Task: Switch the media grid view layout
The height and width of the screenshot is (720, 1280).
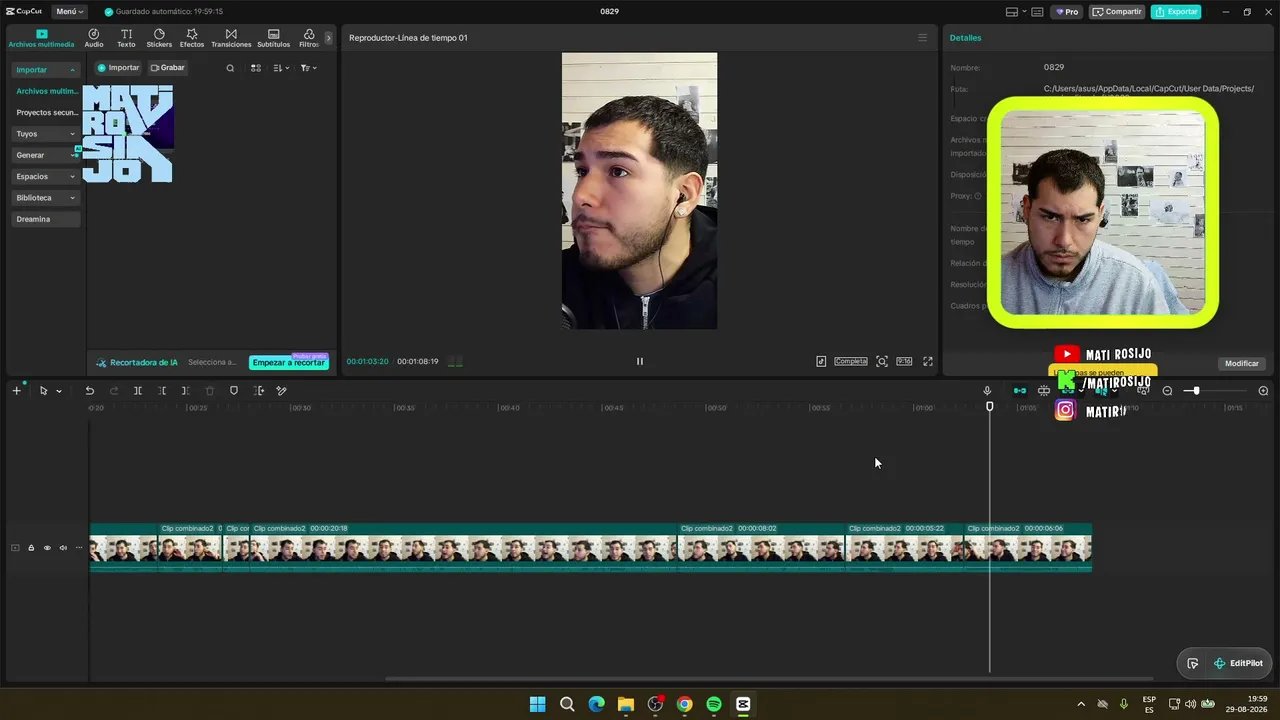Action: 256,68
